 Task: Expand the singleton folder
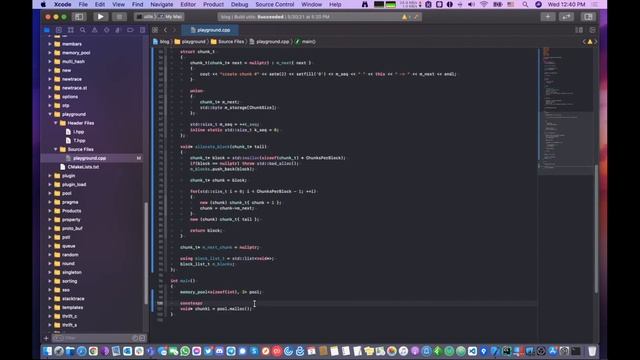tap(50, 272)
